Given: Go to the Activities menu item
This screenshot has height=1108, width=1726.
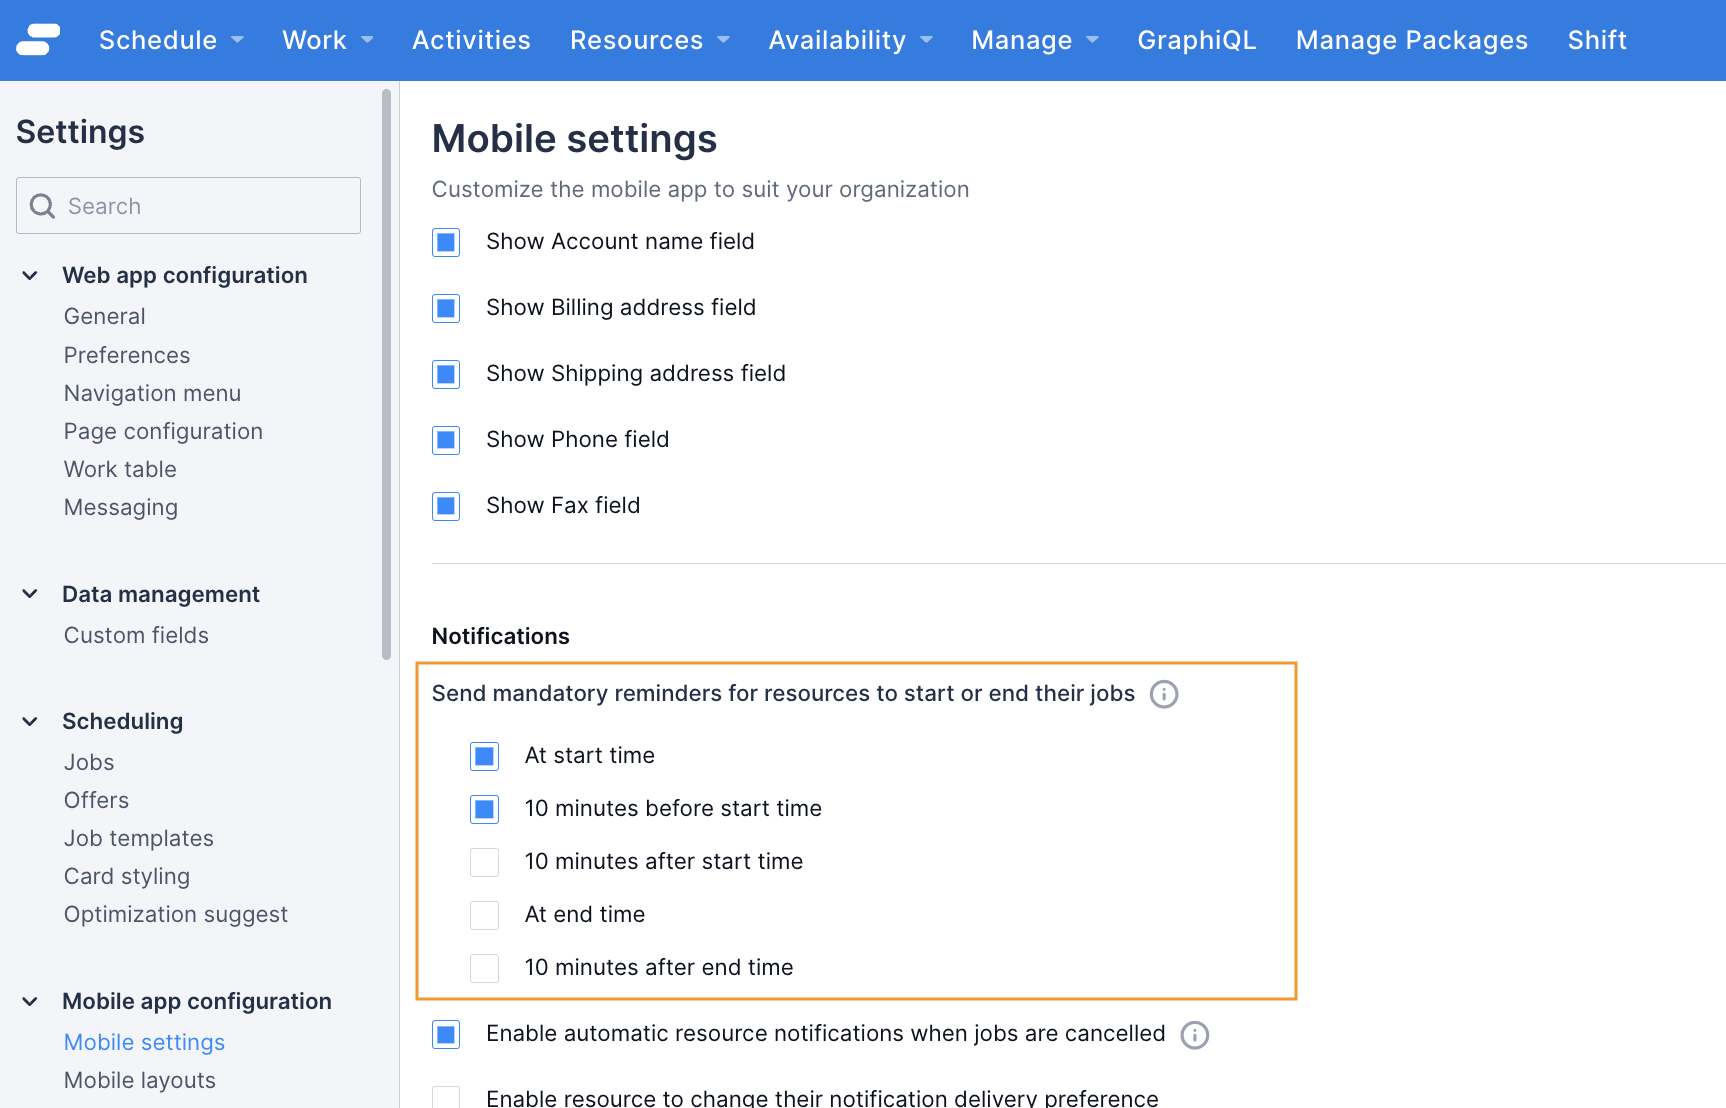Looking at the screenshot, I should pos(470,40).
